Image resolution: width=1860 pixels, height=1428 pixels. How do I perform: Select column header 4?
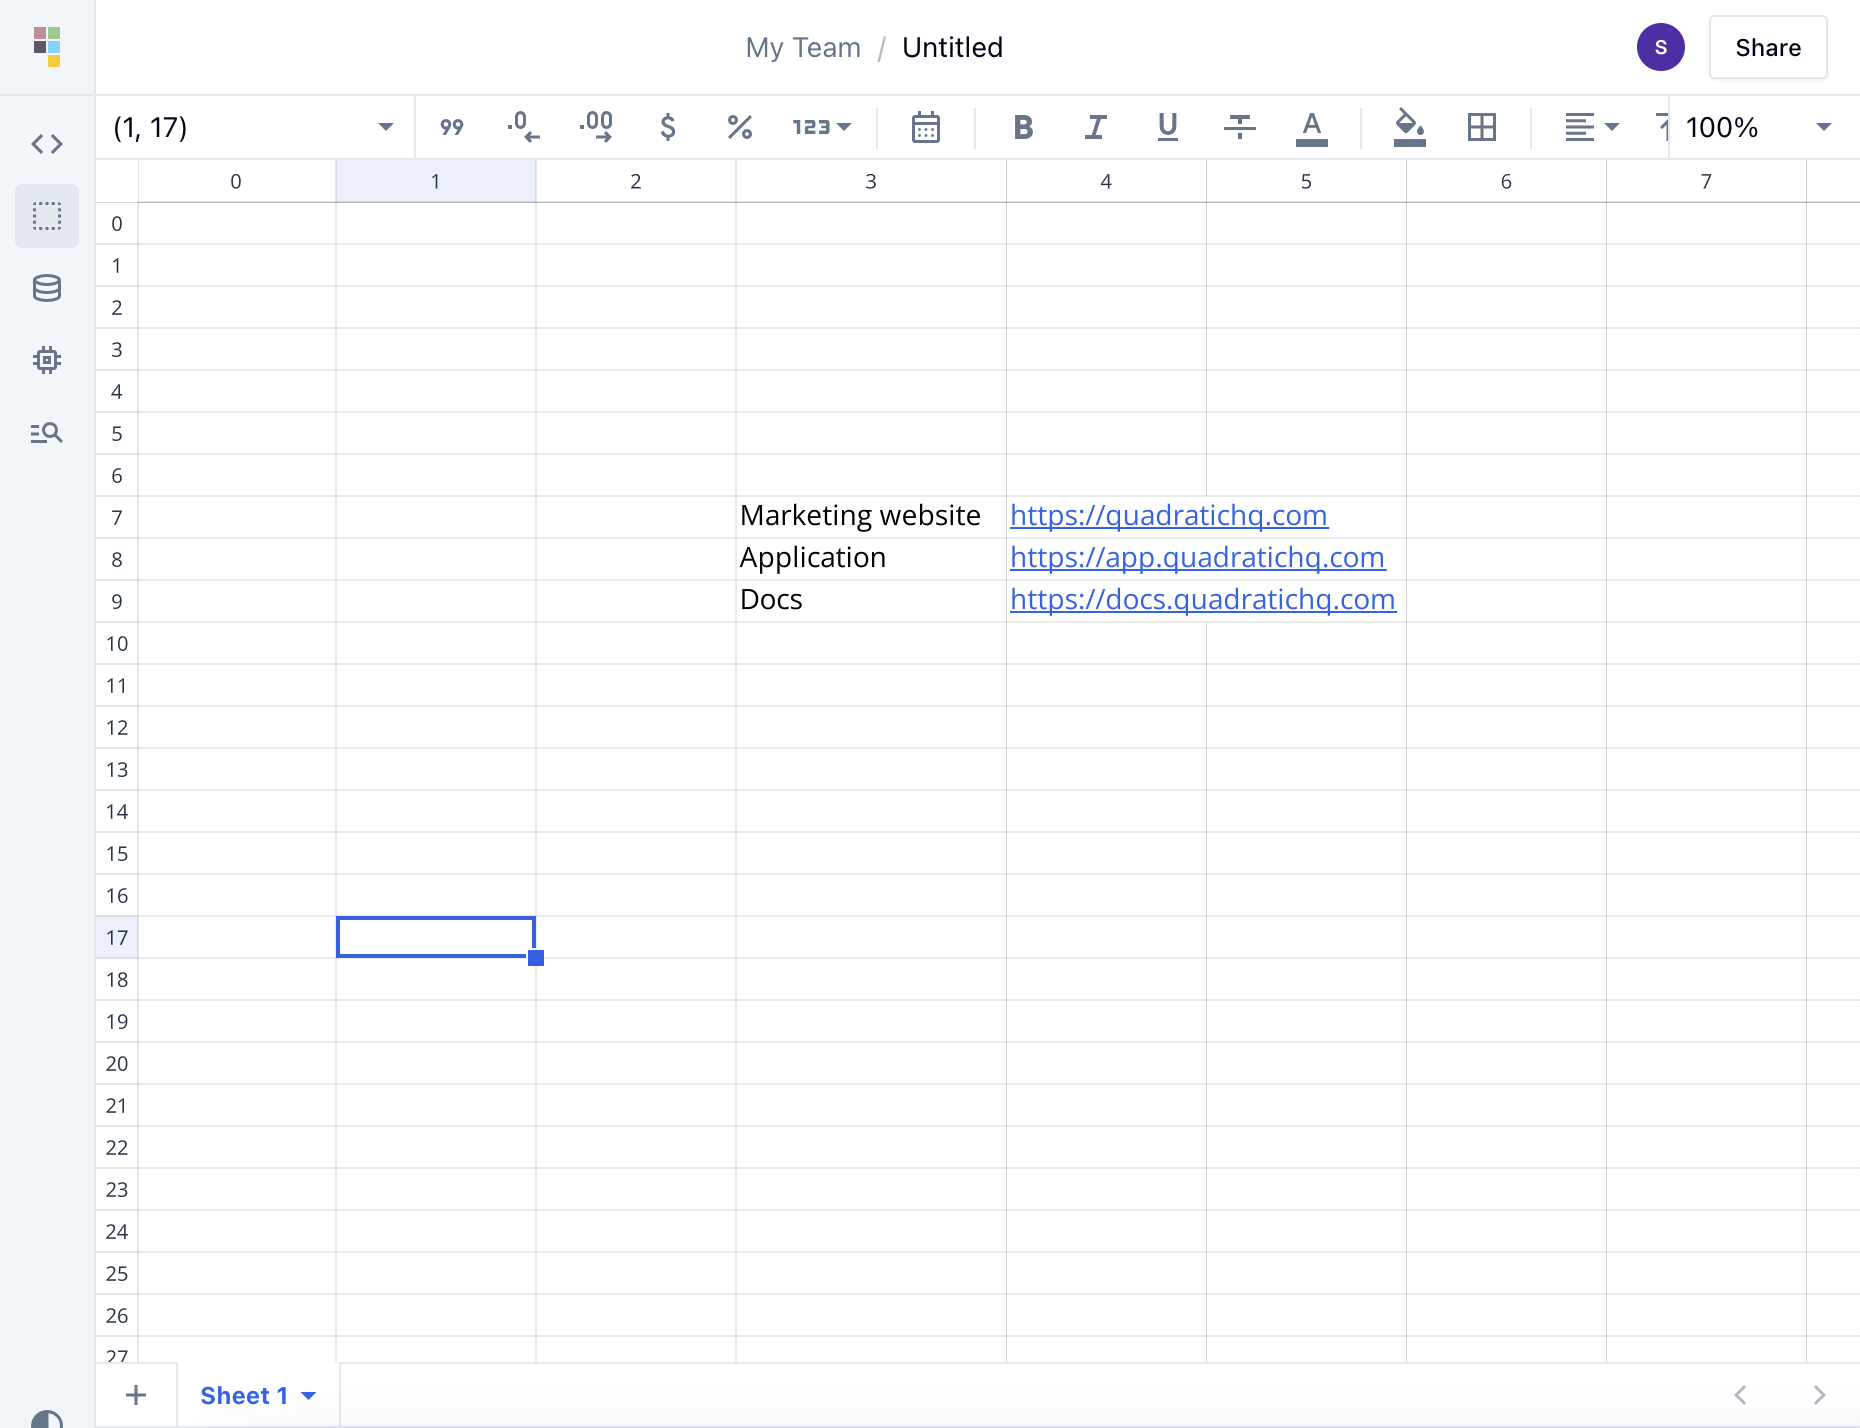(1106, 181)
